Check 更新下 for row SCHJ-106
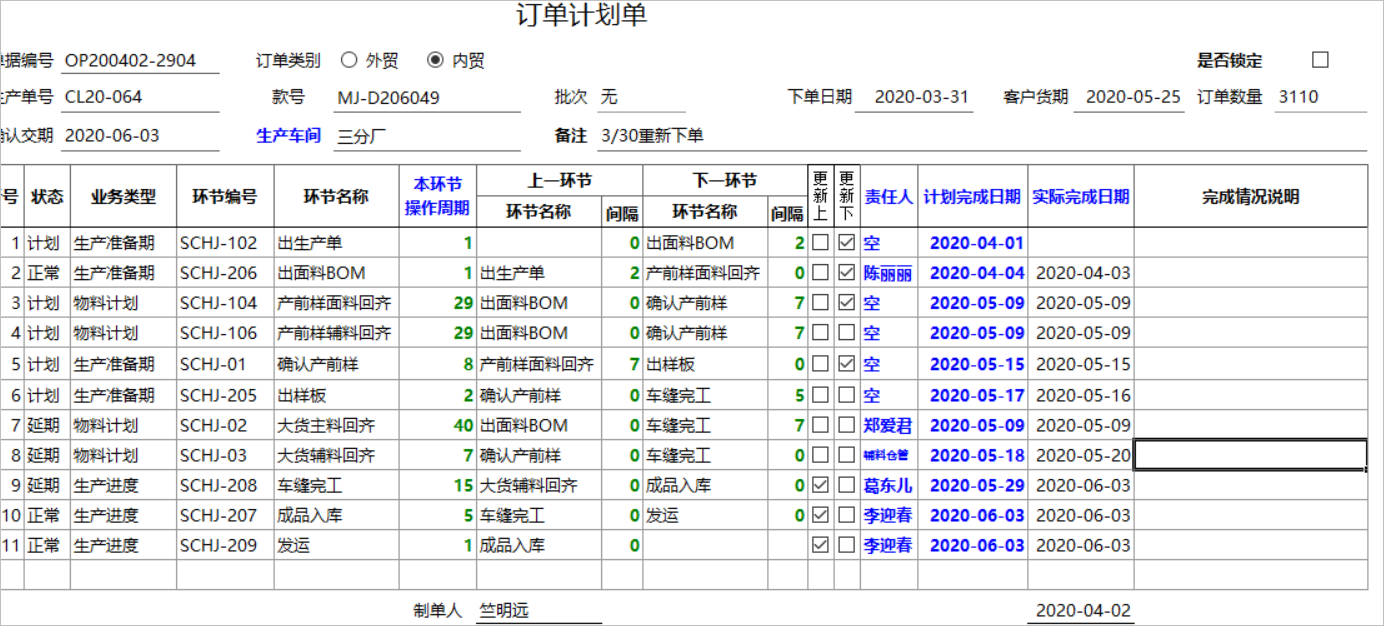Image resolution: width=1384 pixels, height=626 pixels. pos(847,333)
